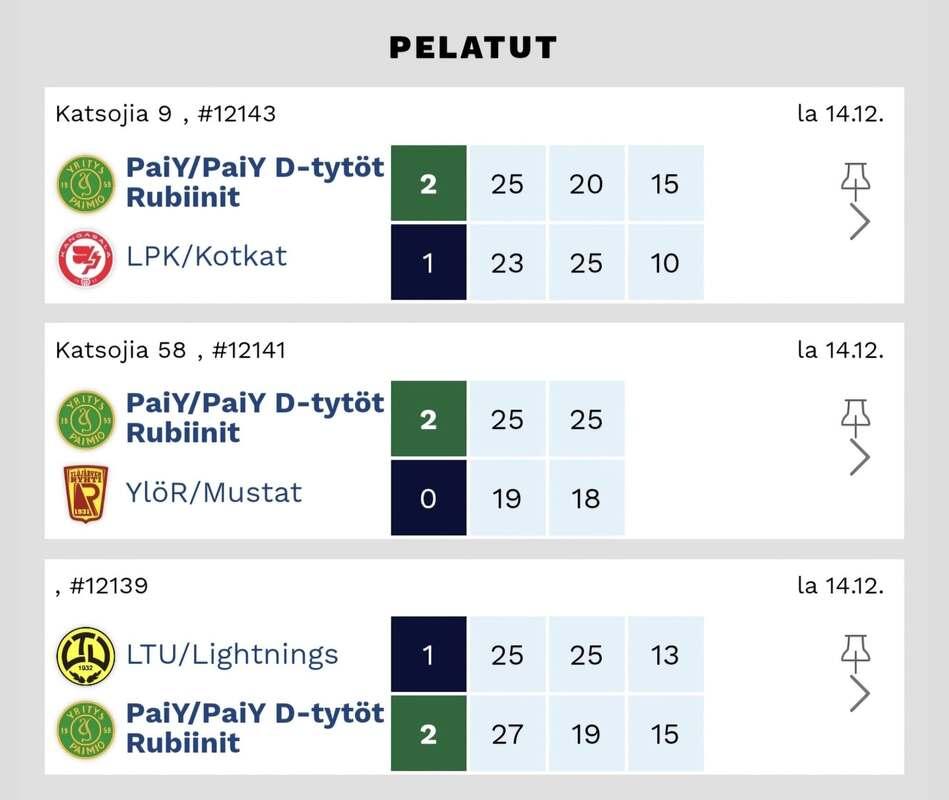
Task: Pin match #12143 with the pushpin icon
Action: [x=856, y=181]
